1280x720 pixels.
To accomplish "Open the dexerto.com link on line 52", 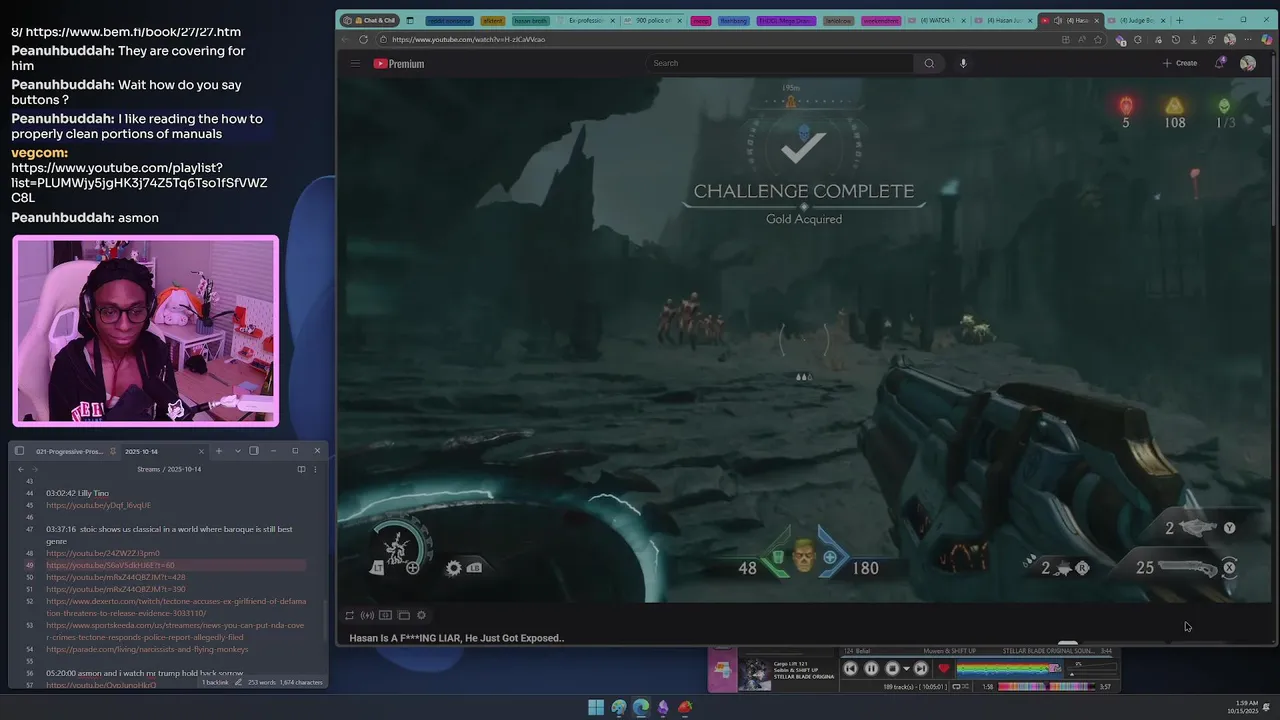I will pyautogui.click(x=176, y=607).
